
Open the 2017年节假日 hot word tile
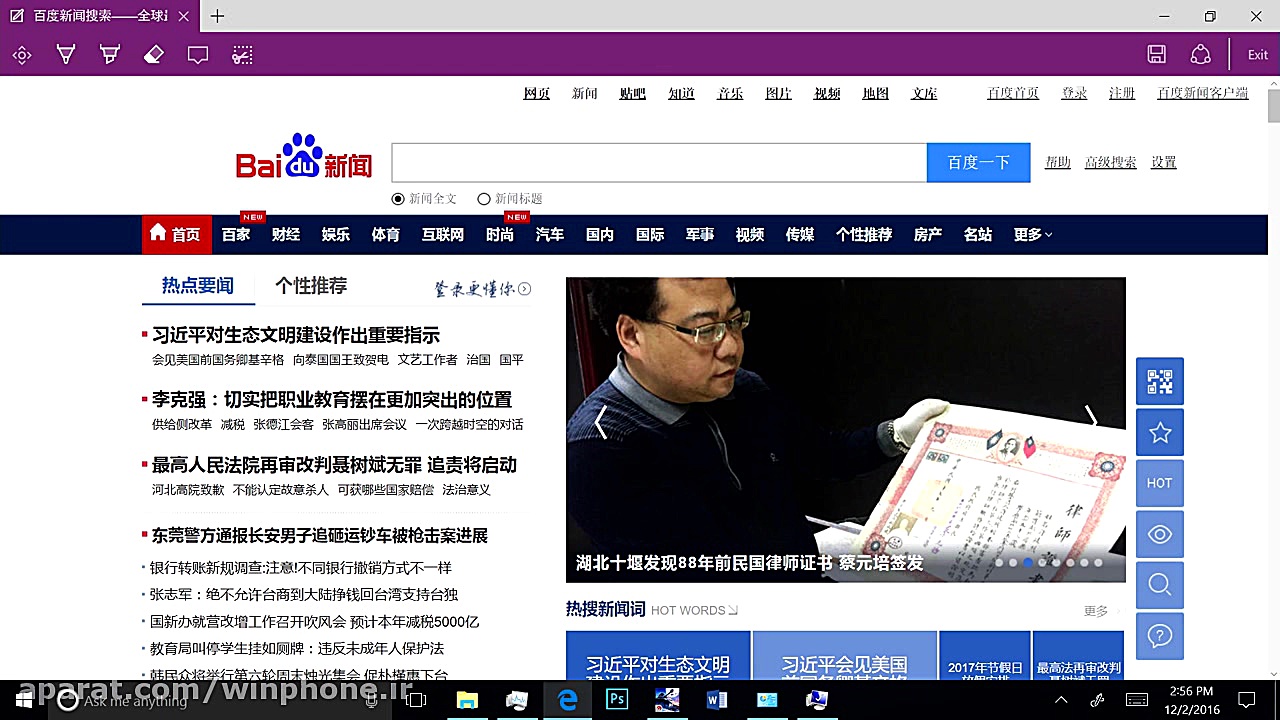(985, 656)
